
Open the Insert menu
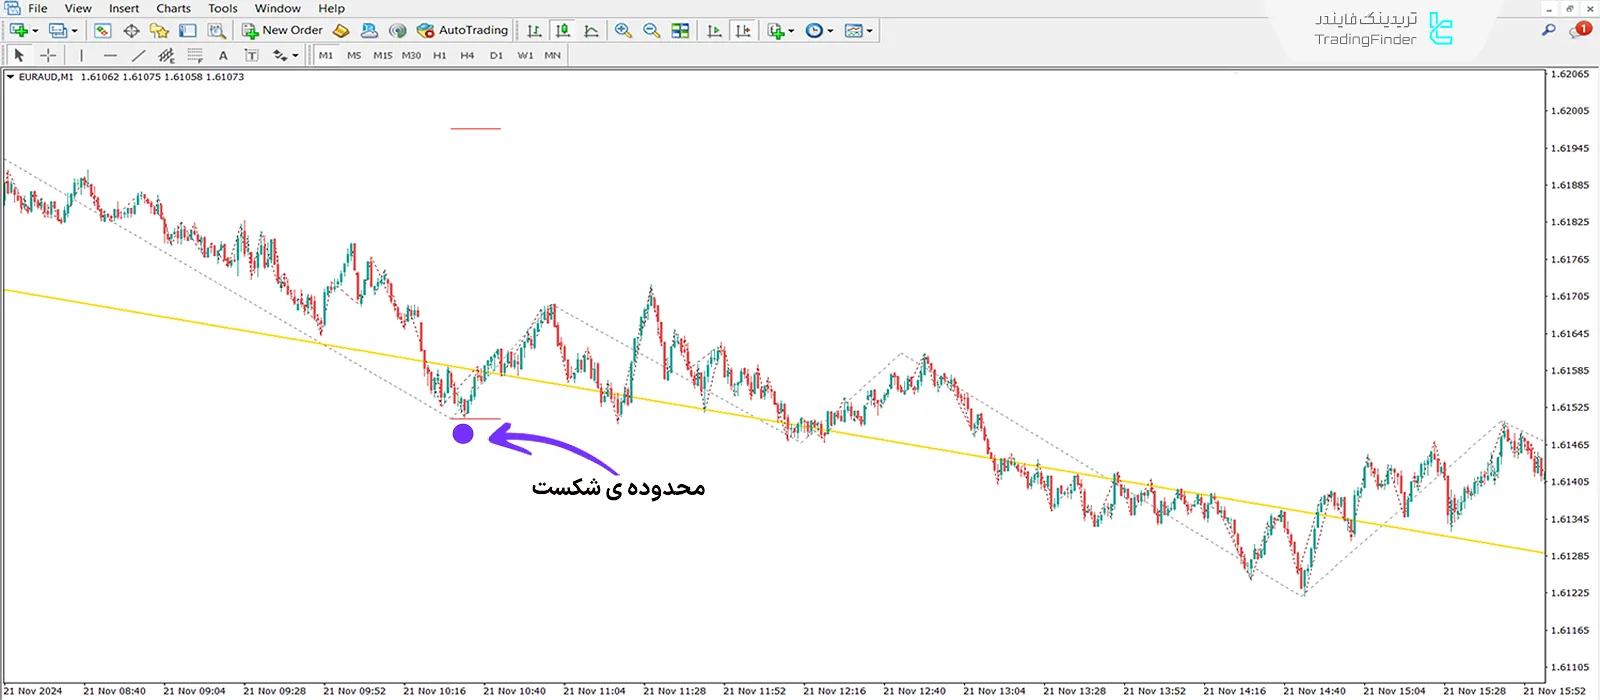click(x=124, y=8)
